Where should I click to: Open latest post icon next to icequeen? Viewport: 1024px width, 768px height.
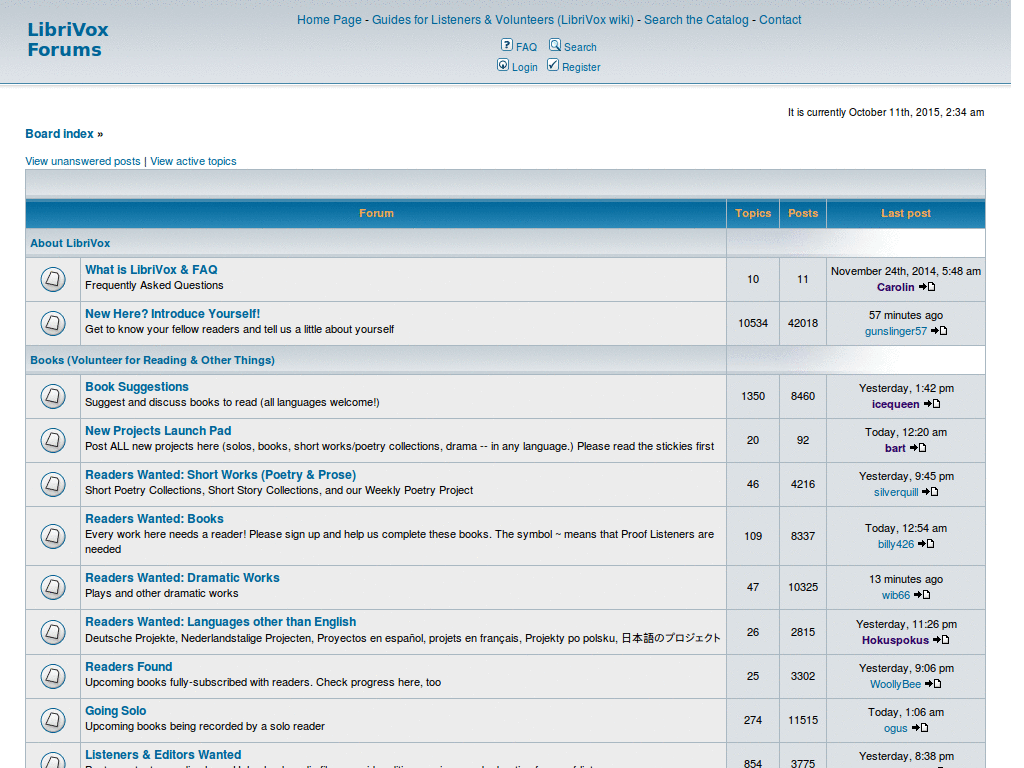click(932, 404)
